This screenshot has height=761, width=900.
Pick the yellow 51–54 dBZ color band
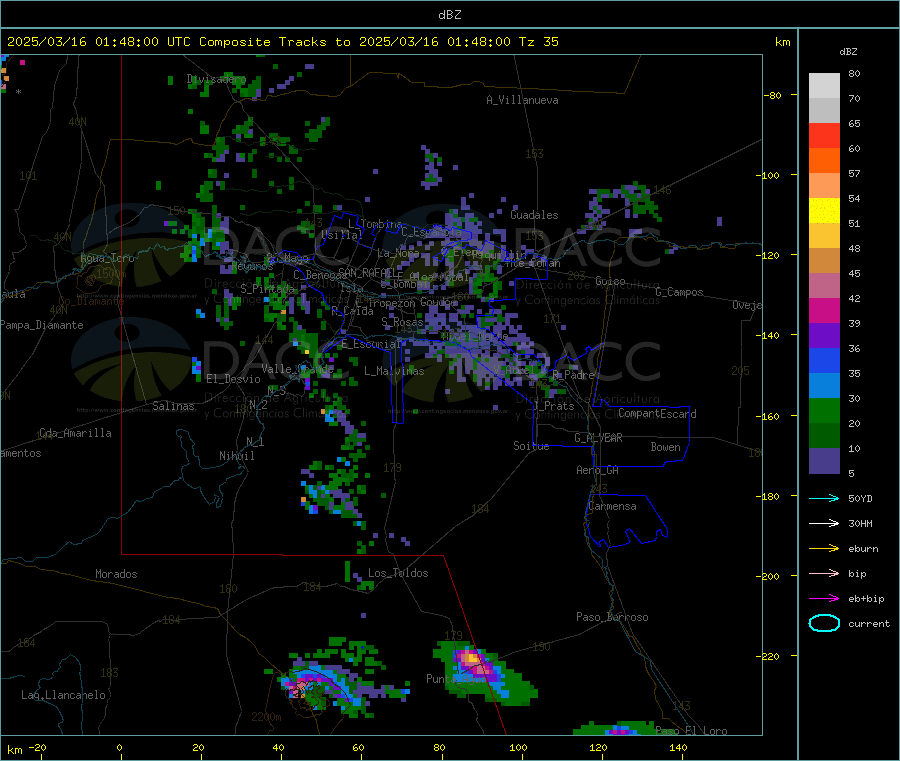(824, 211)
